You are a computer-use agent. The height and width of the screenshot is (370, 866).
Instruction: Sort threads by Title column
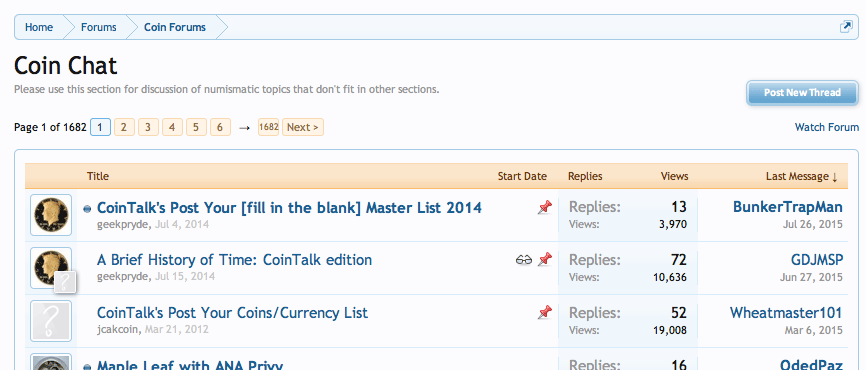click(98, 176)
